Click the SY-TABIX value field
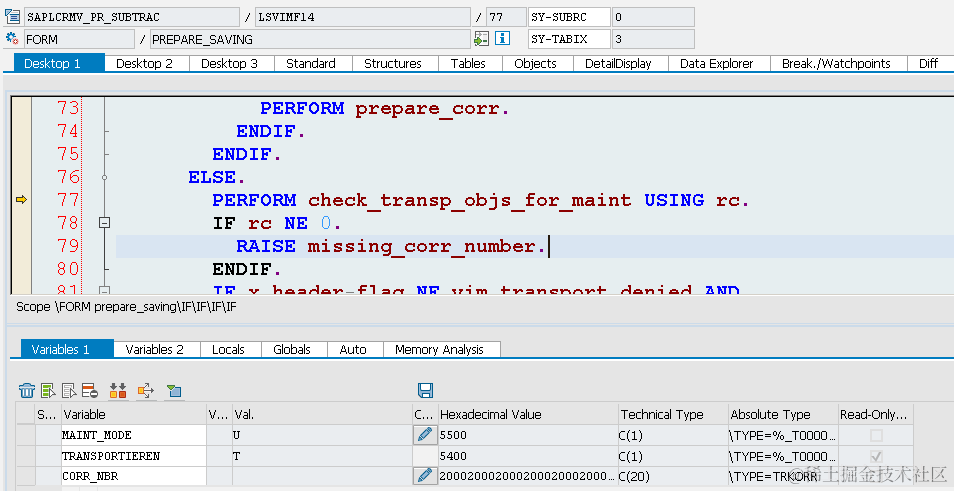 [x=653, y=39]
